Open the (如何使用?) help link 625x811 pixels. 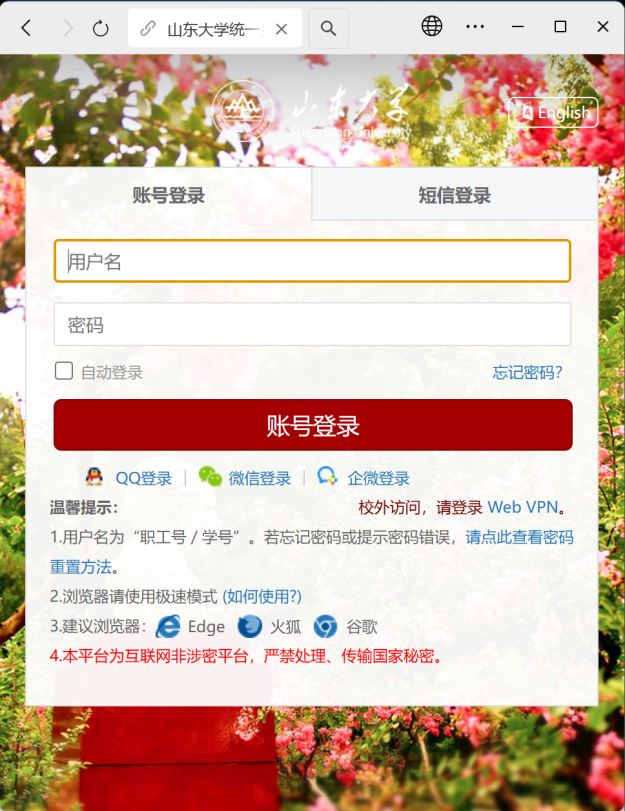(x=262, y=596)
